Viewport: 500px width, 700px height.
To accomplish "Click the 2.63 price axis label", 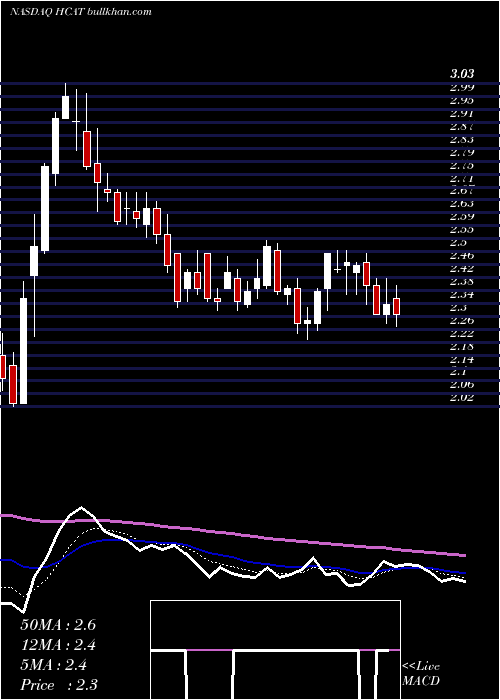I will (462, 204).
